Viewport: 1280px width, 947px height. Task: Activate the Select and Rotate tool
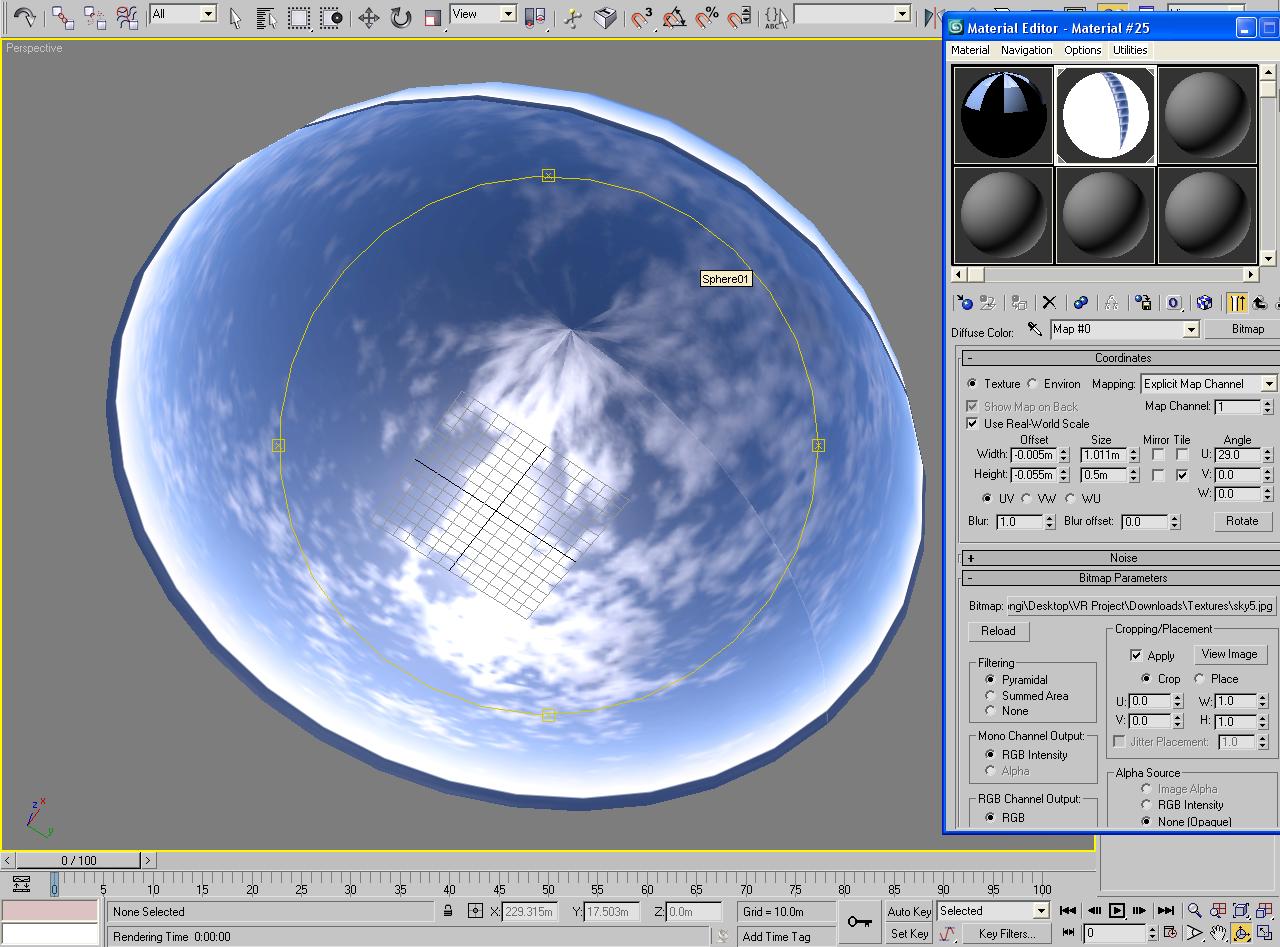(401, 17)
